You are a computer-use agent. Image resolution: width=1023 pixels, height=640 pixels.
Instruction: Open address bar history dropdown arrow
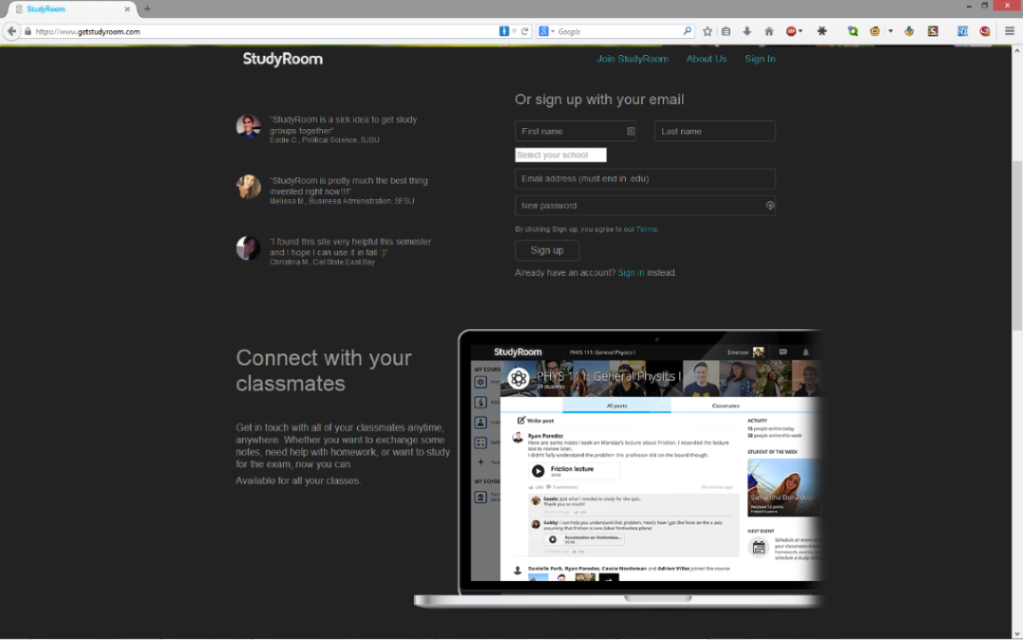pyautogui.click(x=514, y=31)
